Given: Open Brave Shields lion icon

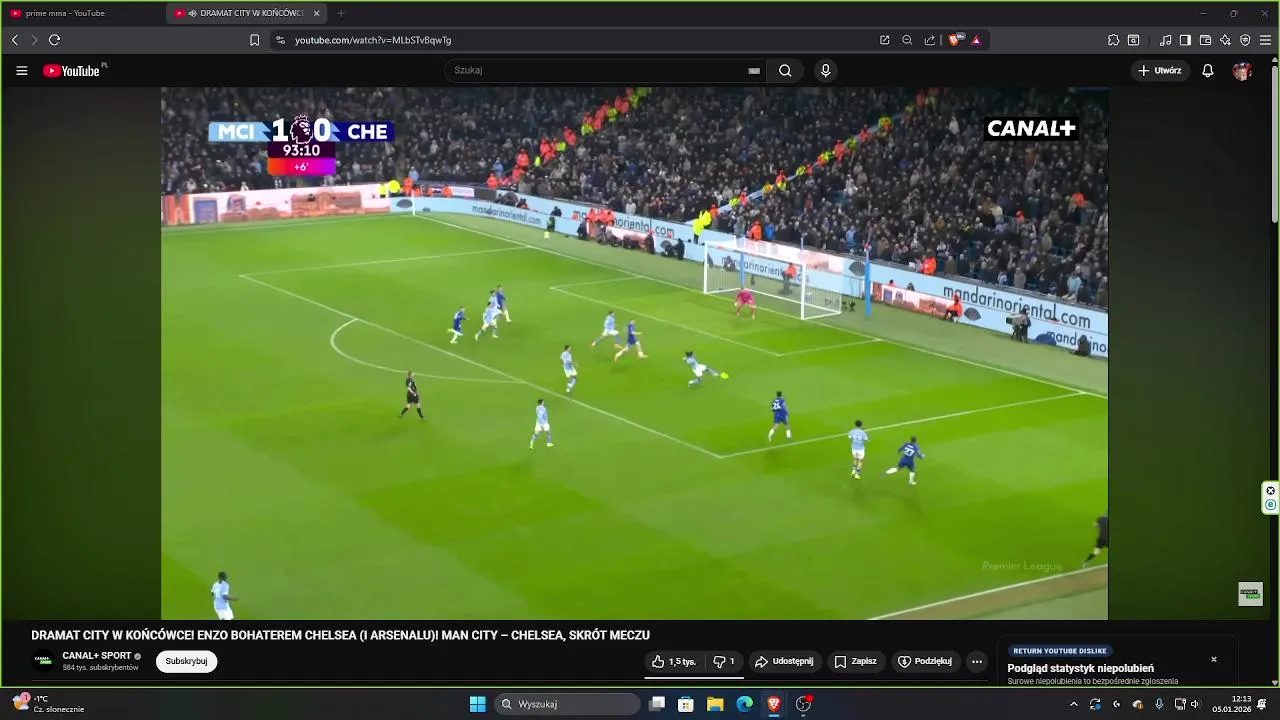Looking at the screenshot, I should 954,40.
